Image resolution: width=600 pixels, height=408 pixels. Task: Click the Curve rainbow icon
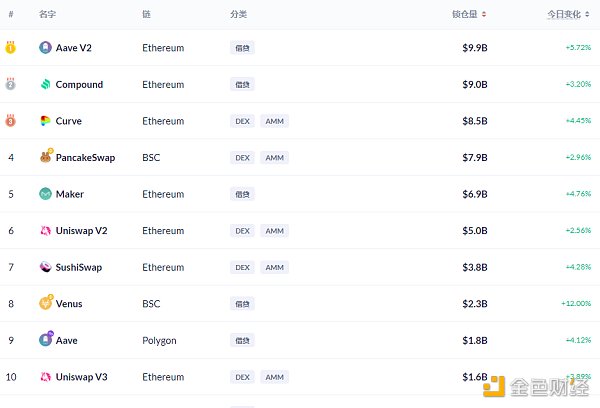point(45,121)
